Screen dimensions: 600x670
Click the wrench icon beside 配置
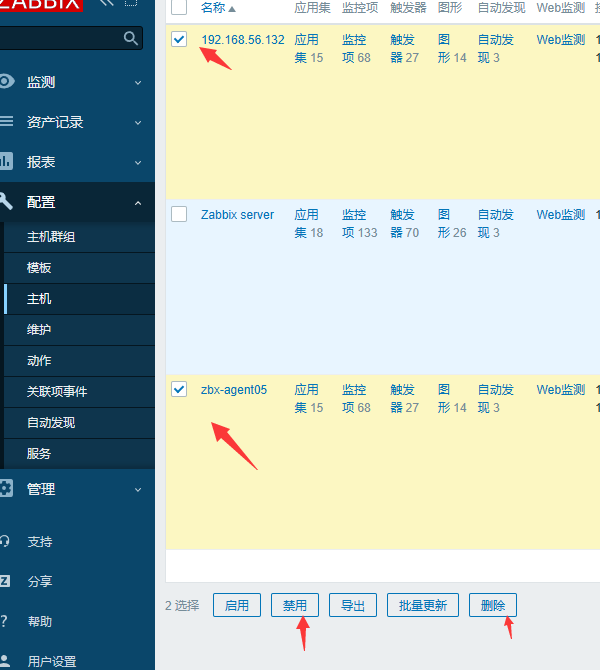6,201
